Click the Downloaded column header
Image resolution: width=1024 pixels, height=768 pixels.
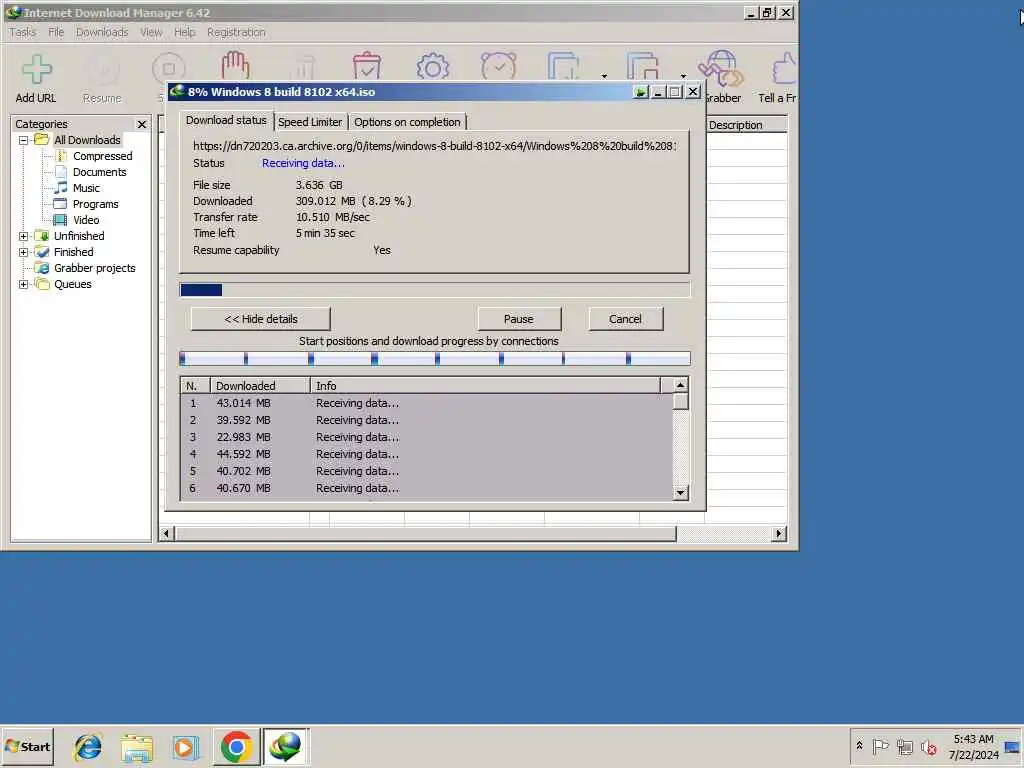[x=260, y=386]
